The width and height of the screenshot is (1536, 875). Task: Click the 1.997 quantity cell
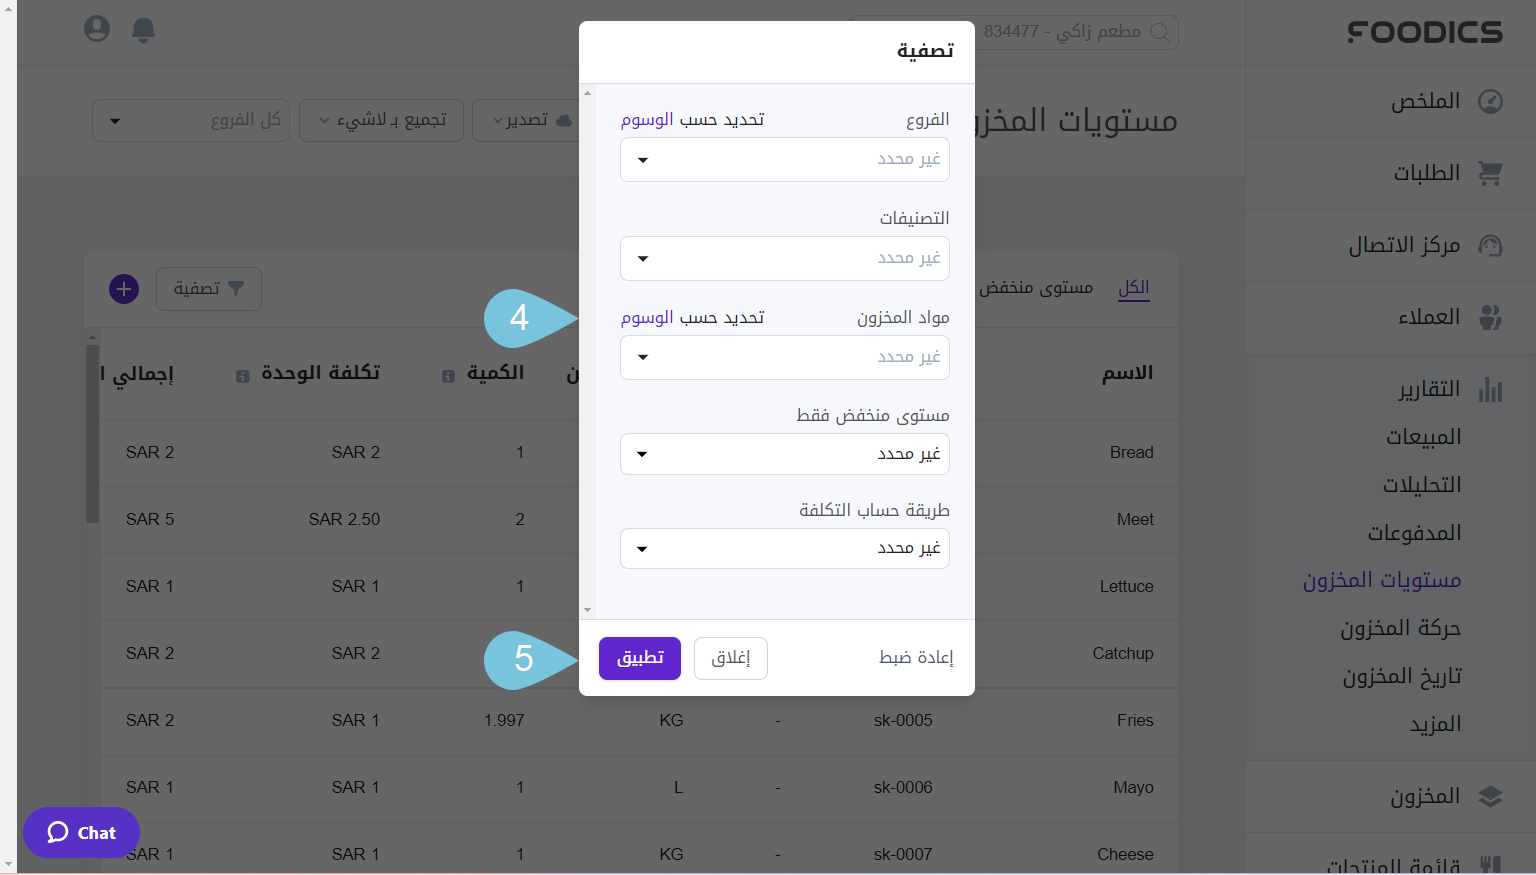point(504,721)
